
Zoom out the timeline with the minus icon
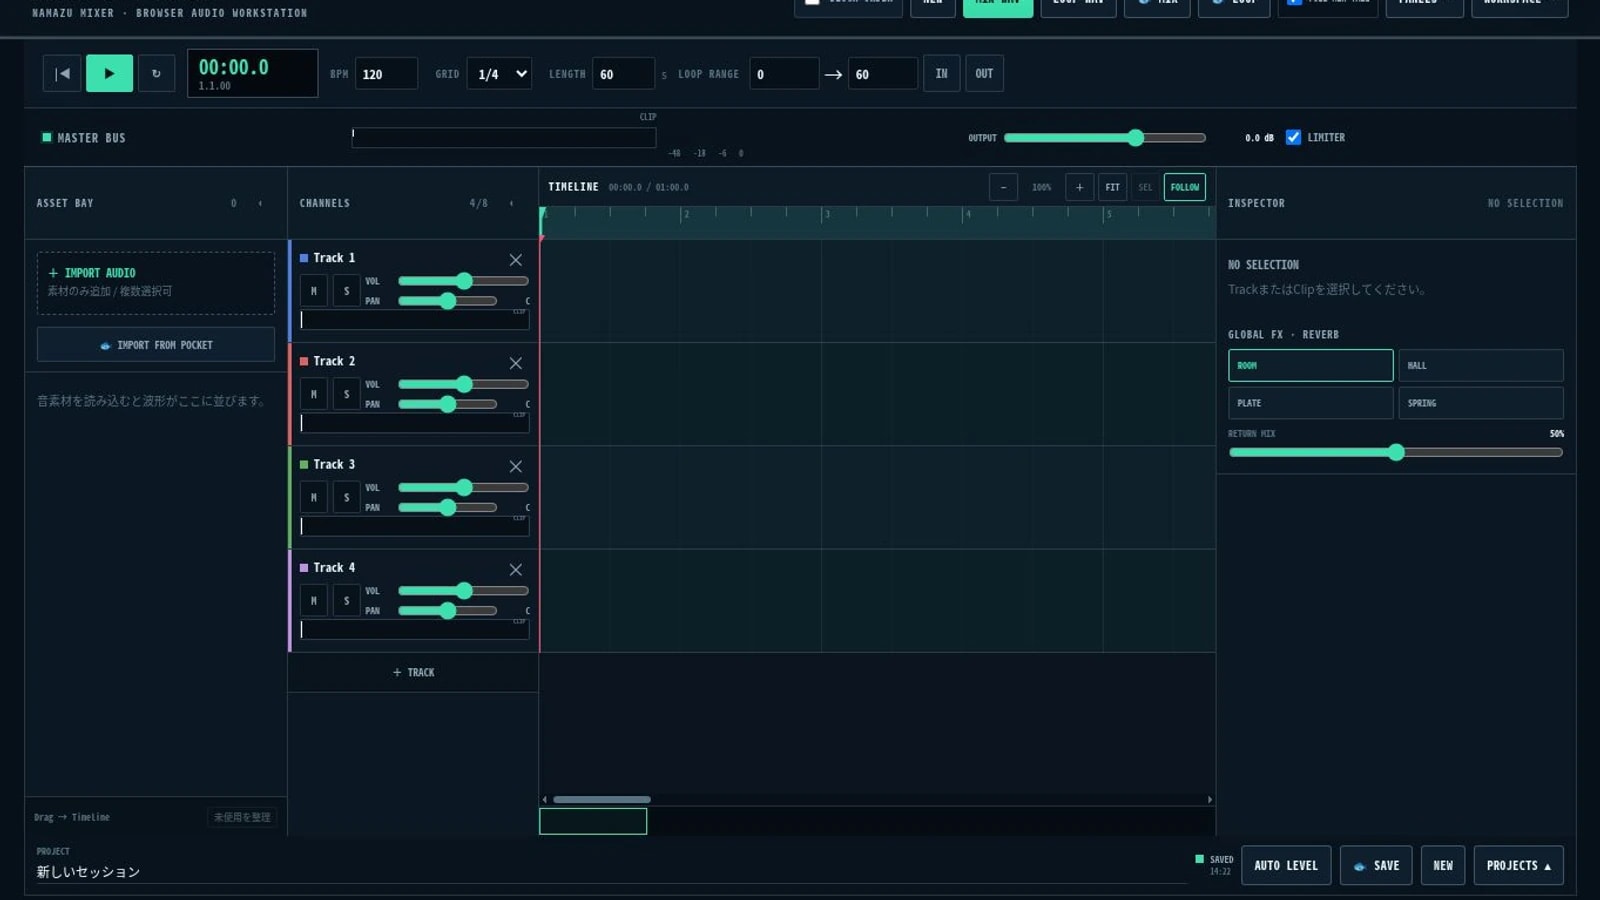pyautogui.click(x=1003, y=187)
